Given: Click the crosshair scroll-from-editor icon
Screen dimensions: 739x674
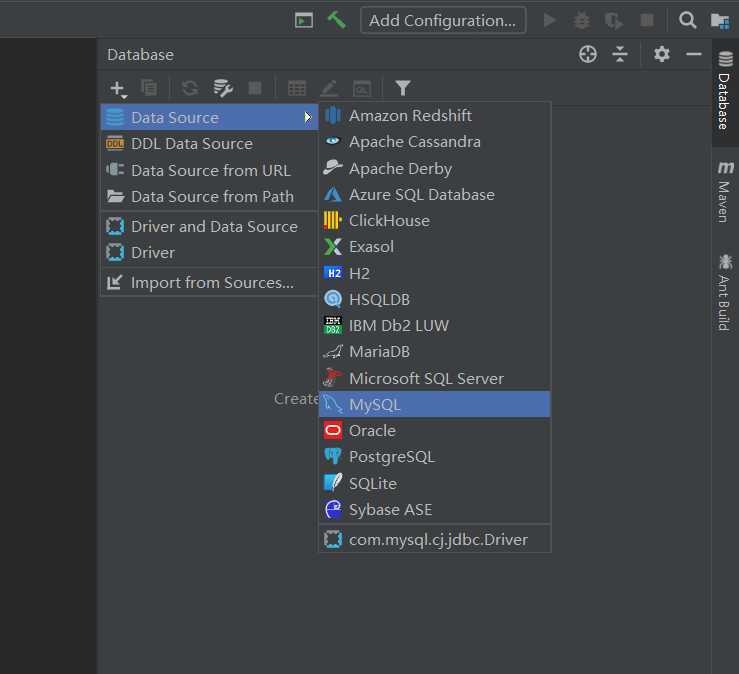Looking at the screenshot, I should coord(588,54).
